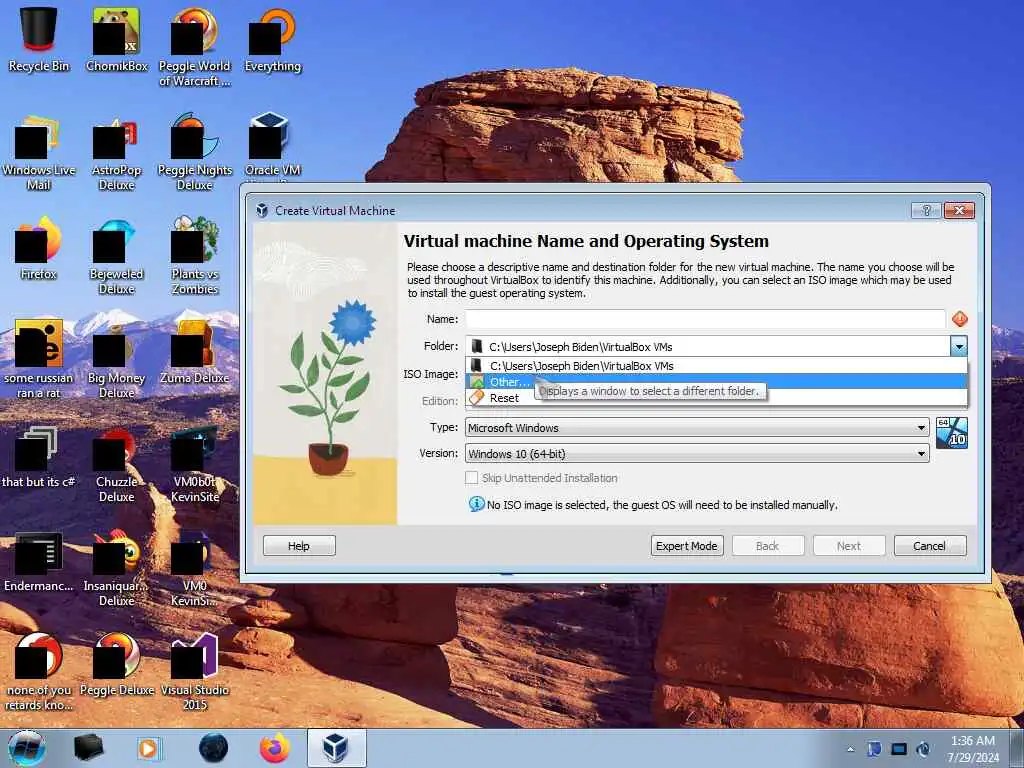1024x768 pixels.
Task: Select the VM0 KevinSi... desktop icon
Action: pos(195,568)
